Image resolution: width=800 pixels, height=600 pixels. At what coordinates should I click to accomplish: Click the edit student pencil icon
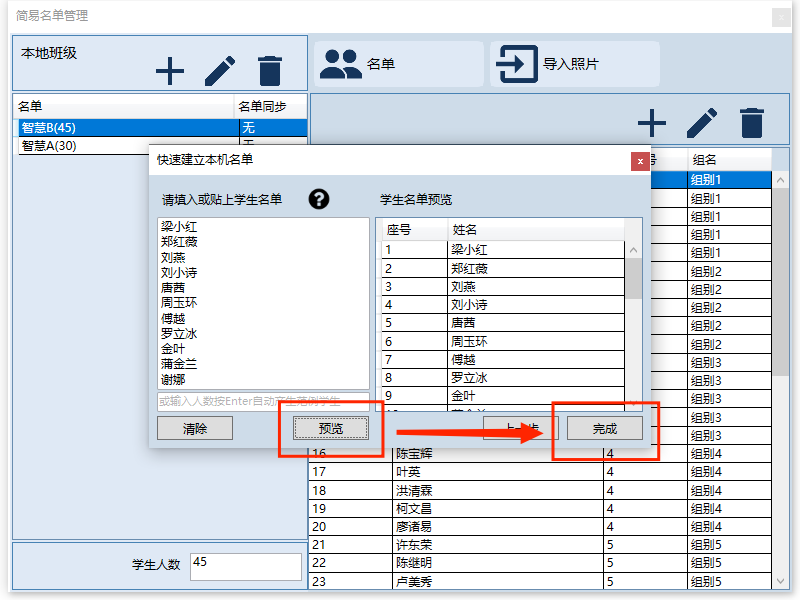point(702,123)
